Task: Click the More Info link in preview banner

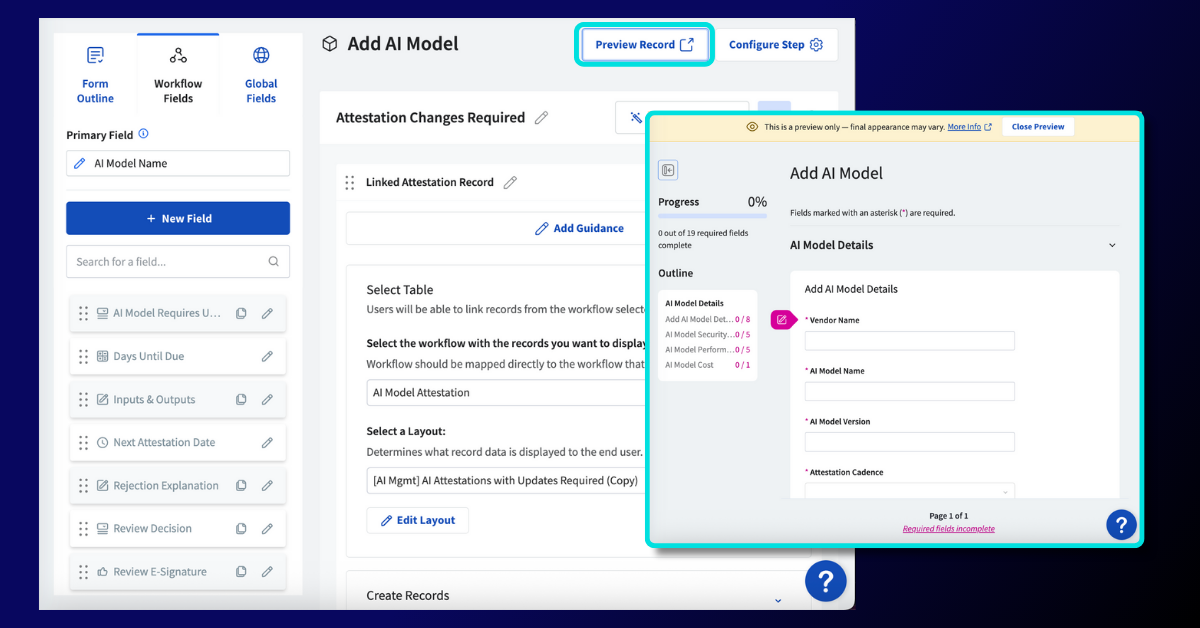Action: point(969,127)
